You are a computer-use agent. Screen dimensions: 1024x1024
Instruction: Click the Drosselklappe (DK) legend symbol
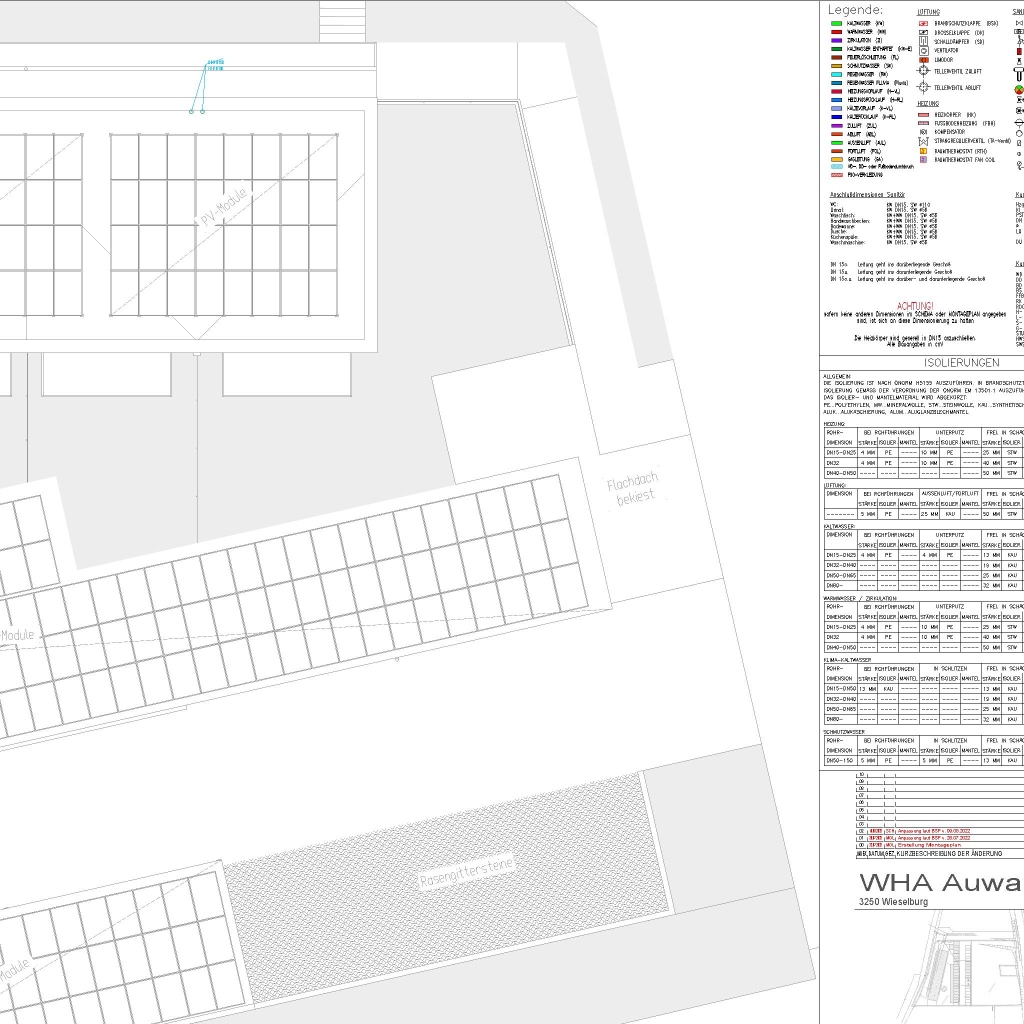[x=923, y=32]
